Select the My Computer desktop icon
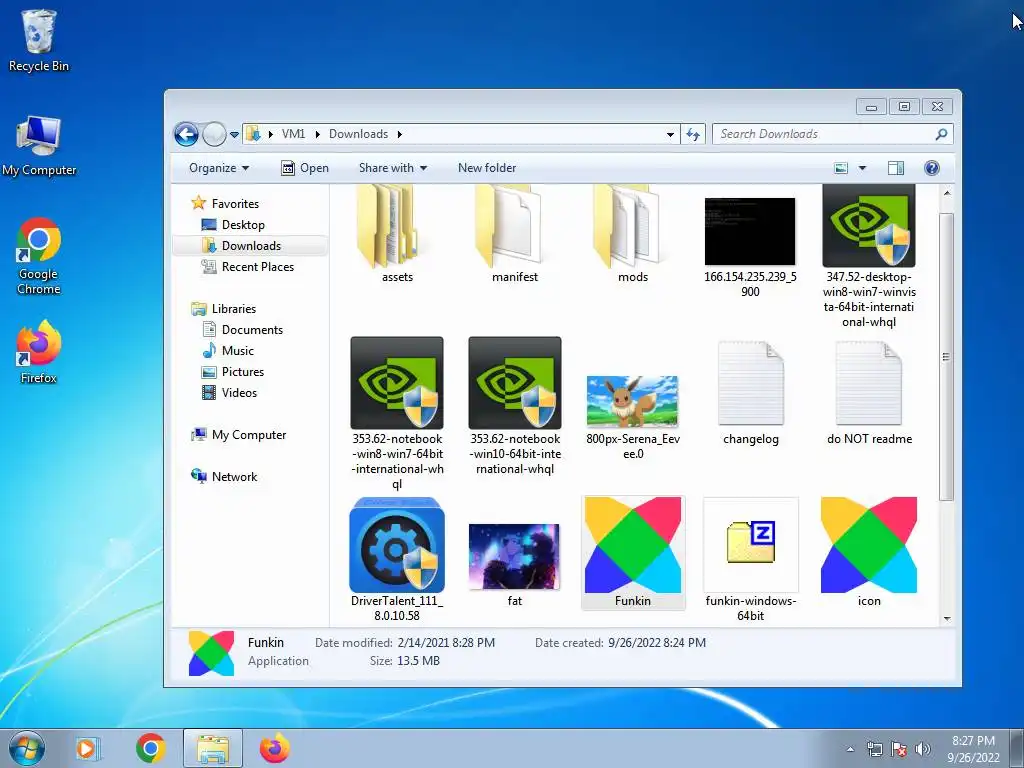Screen dimensions: 1024x768 click(x=39, y=146)
